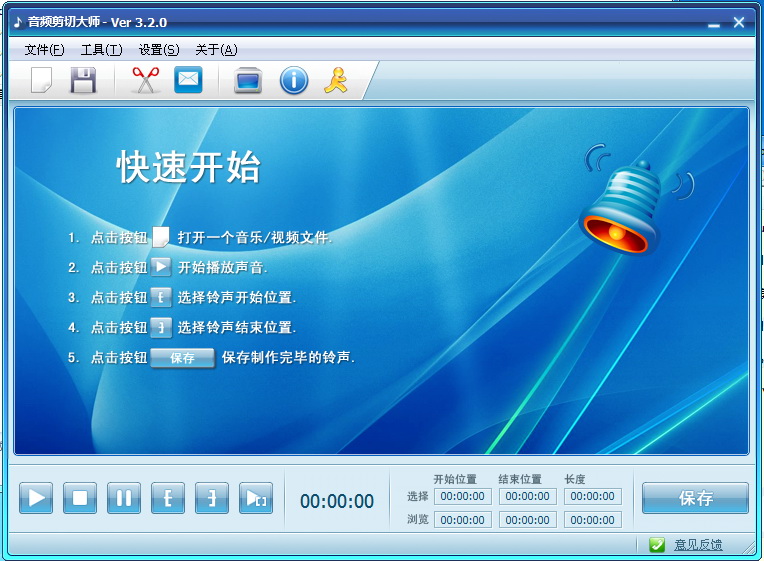This screenshot has width=764, height=561.
Task: Click the orange running figure icon
Action: [336, 80]
